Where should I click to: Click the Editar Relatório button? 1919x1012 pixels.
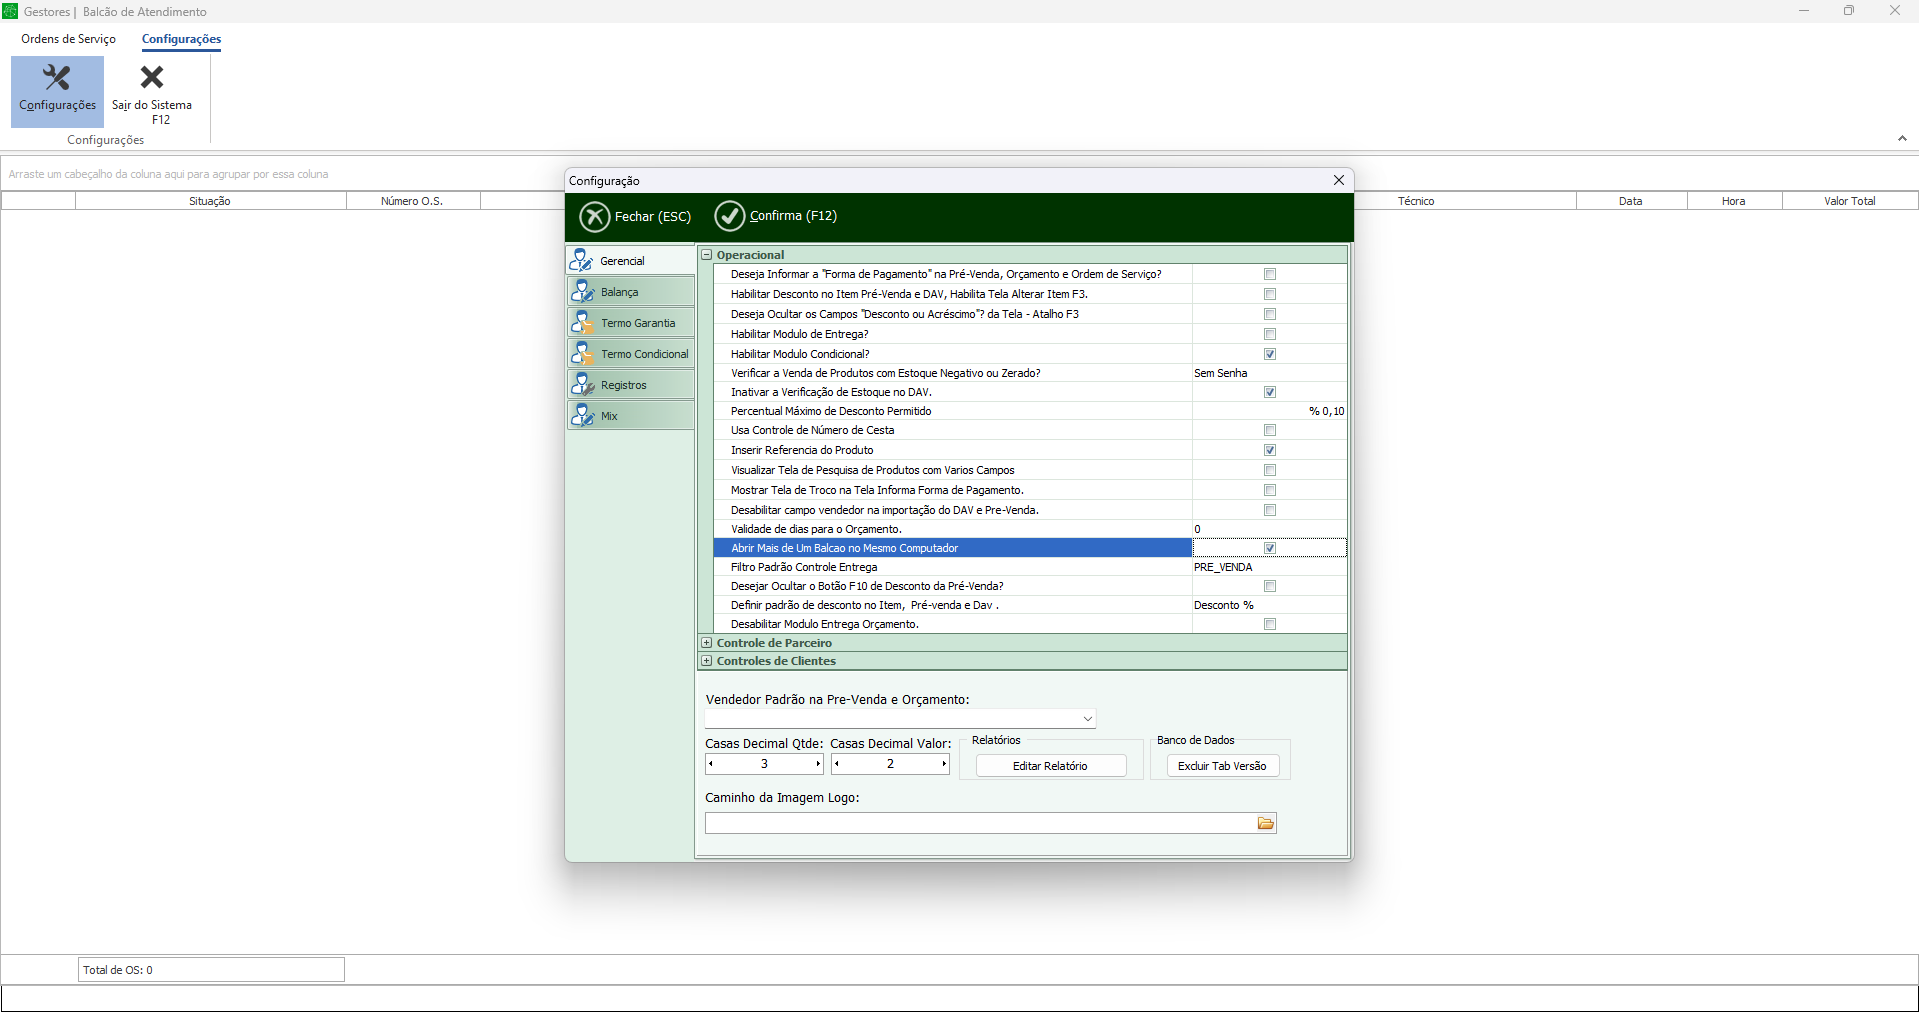coord(1050,766)
